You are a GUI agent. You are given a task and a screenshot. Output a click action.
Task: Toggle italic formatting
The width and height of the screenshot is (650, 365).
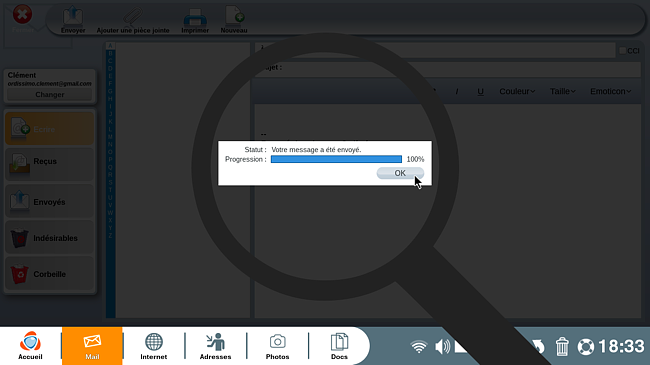coord(457,91)
